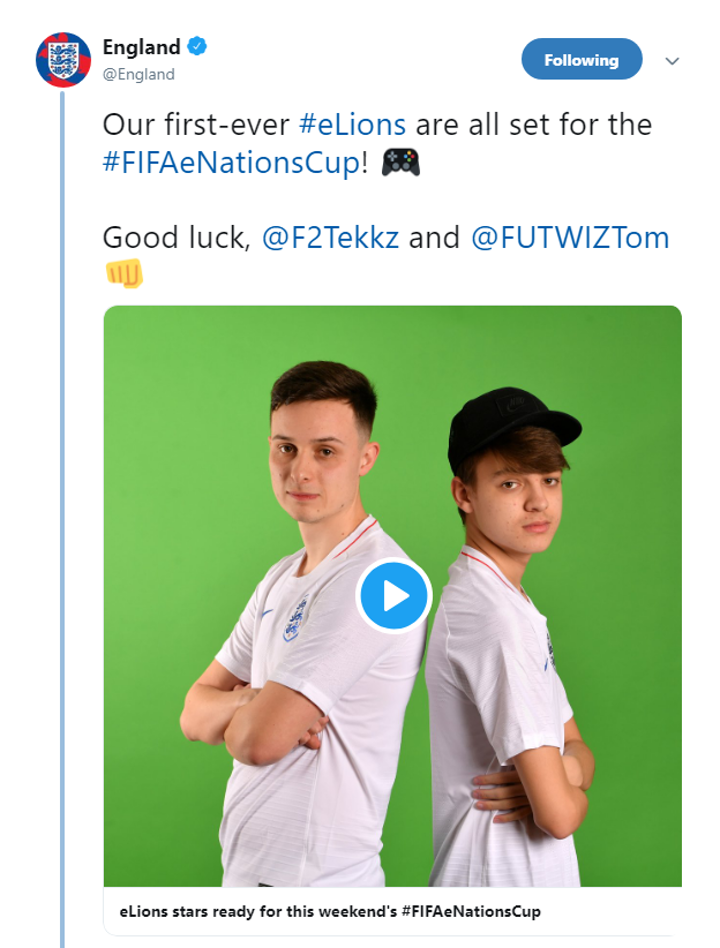Screen dimensions: 720x948
Task: Visit the @FUTWIZTom profile mention
Action: [570, 238]
